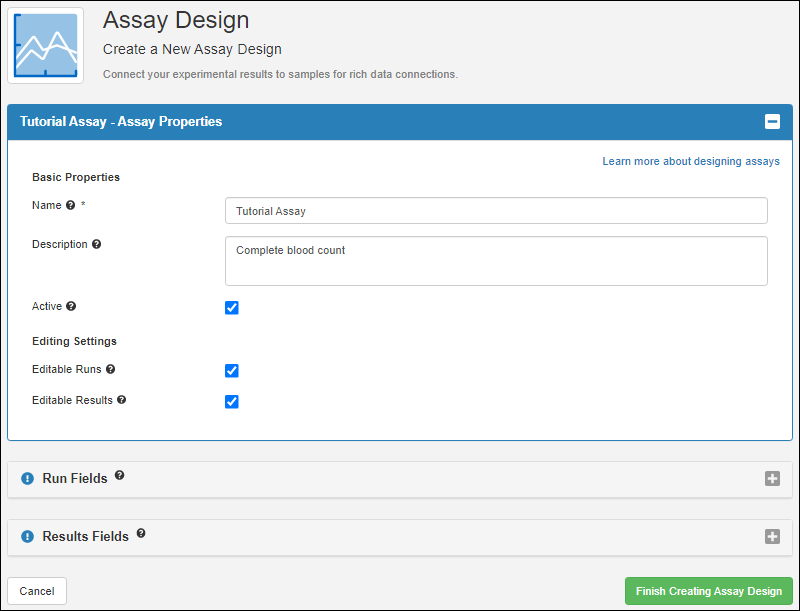Image resolution: width=800 pixels, height=611 pixels.
Task: Collapse the Assay Properties panel
Action: pos(772,122)
